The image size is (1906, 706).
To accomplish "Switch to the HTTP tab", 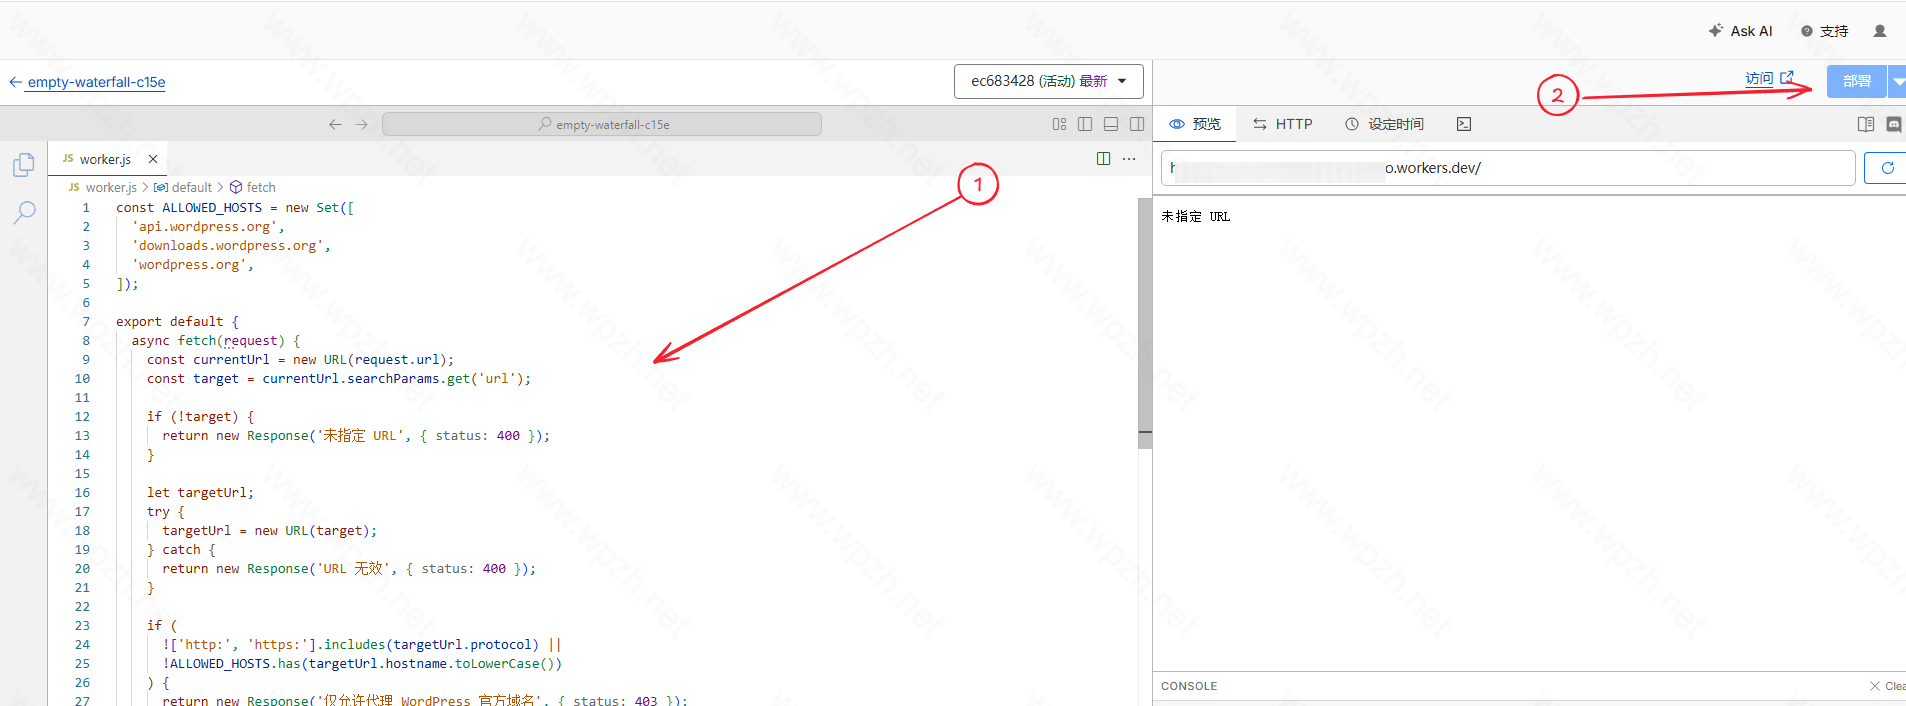I will (1282, 124).
